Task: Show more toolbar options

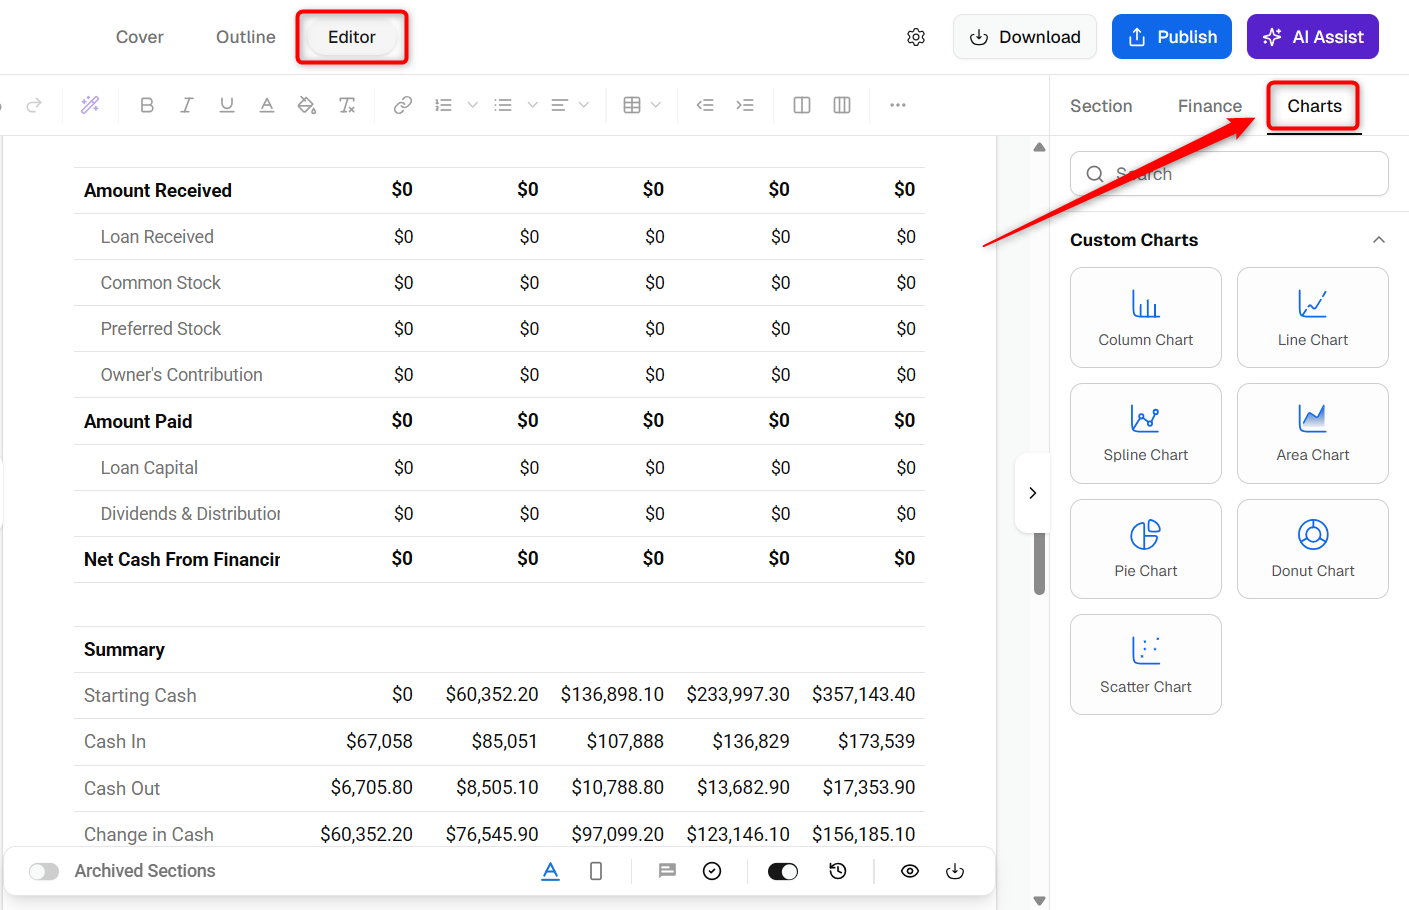Action: [898, 105]
